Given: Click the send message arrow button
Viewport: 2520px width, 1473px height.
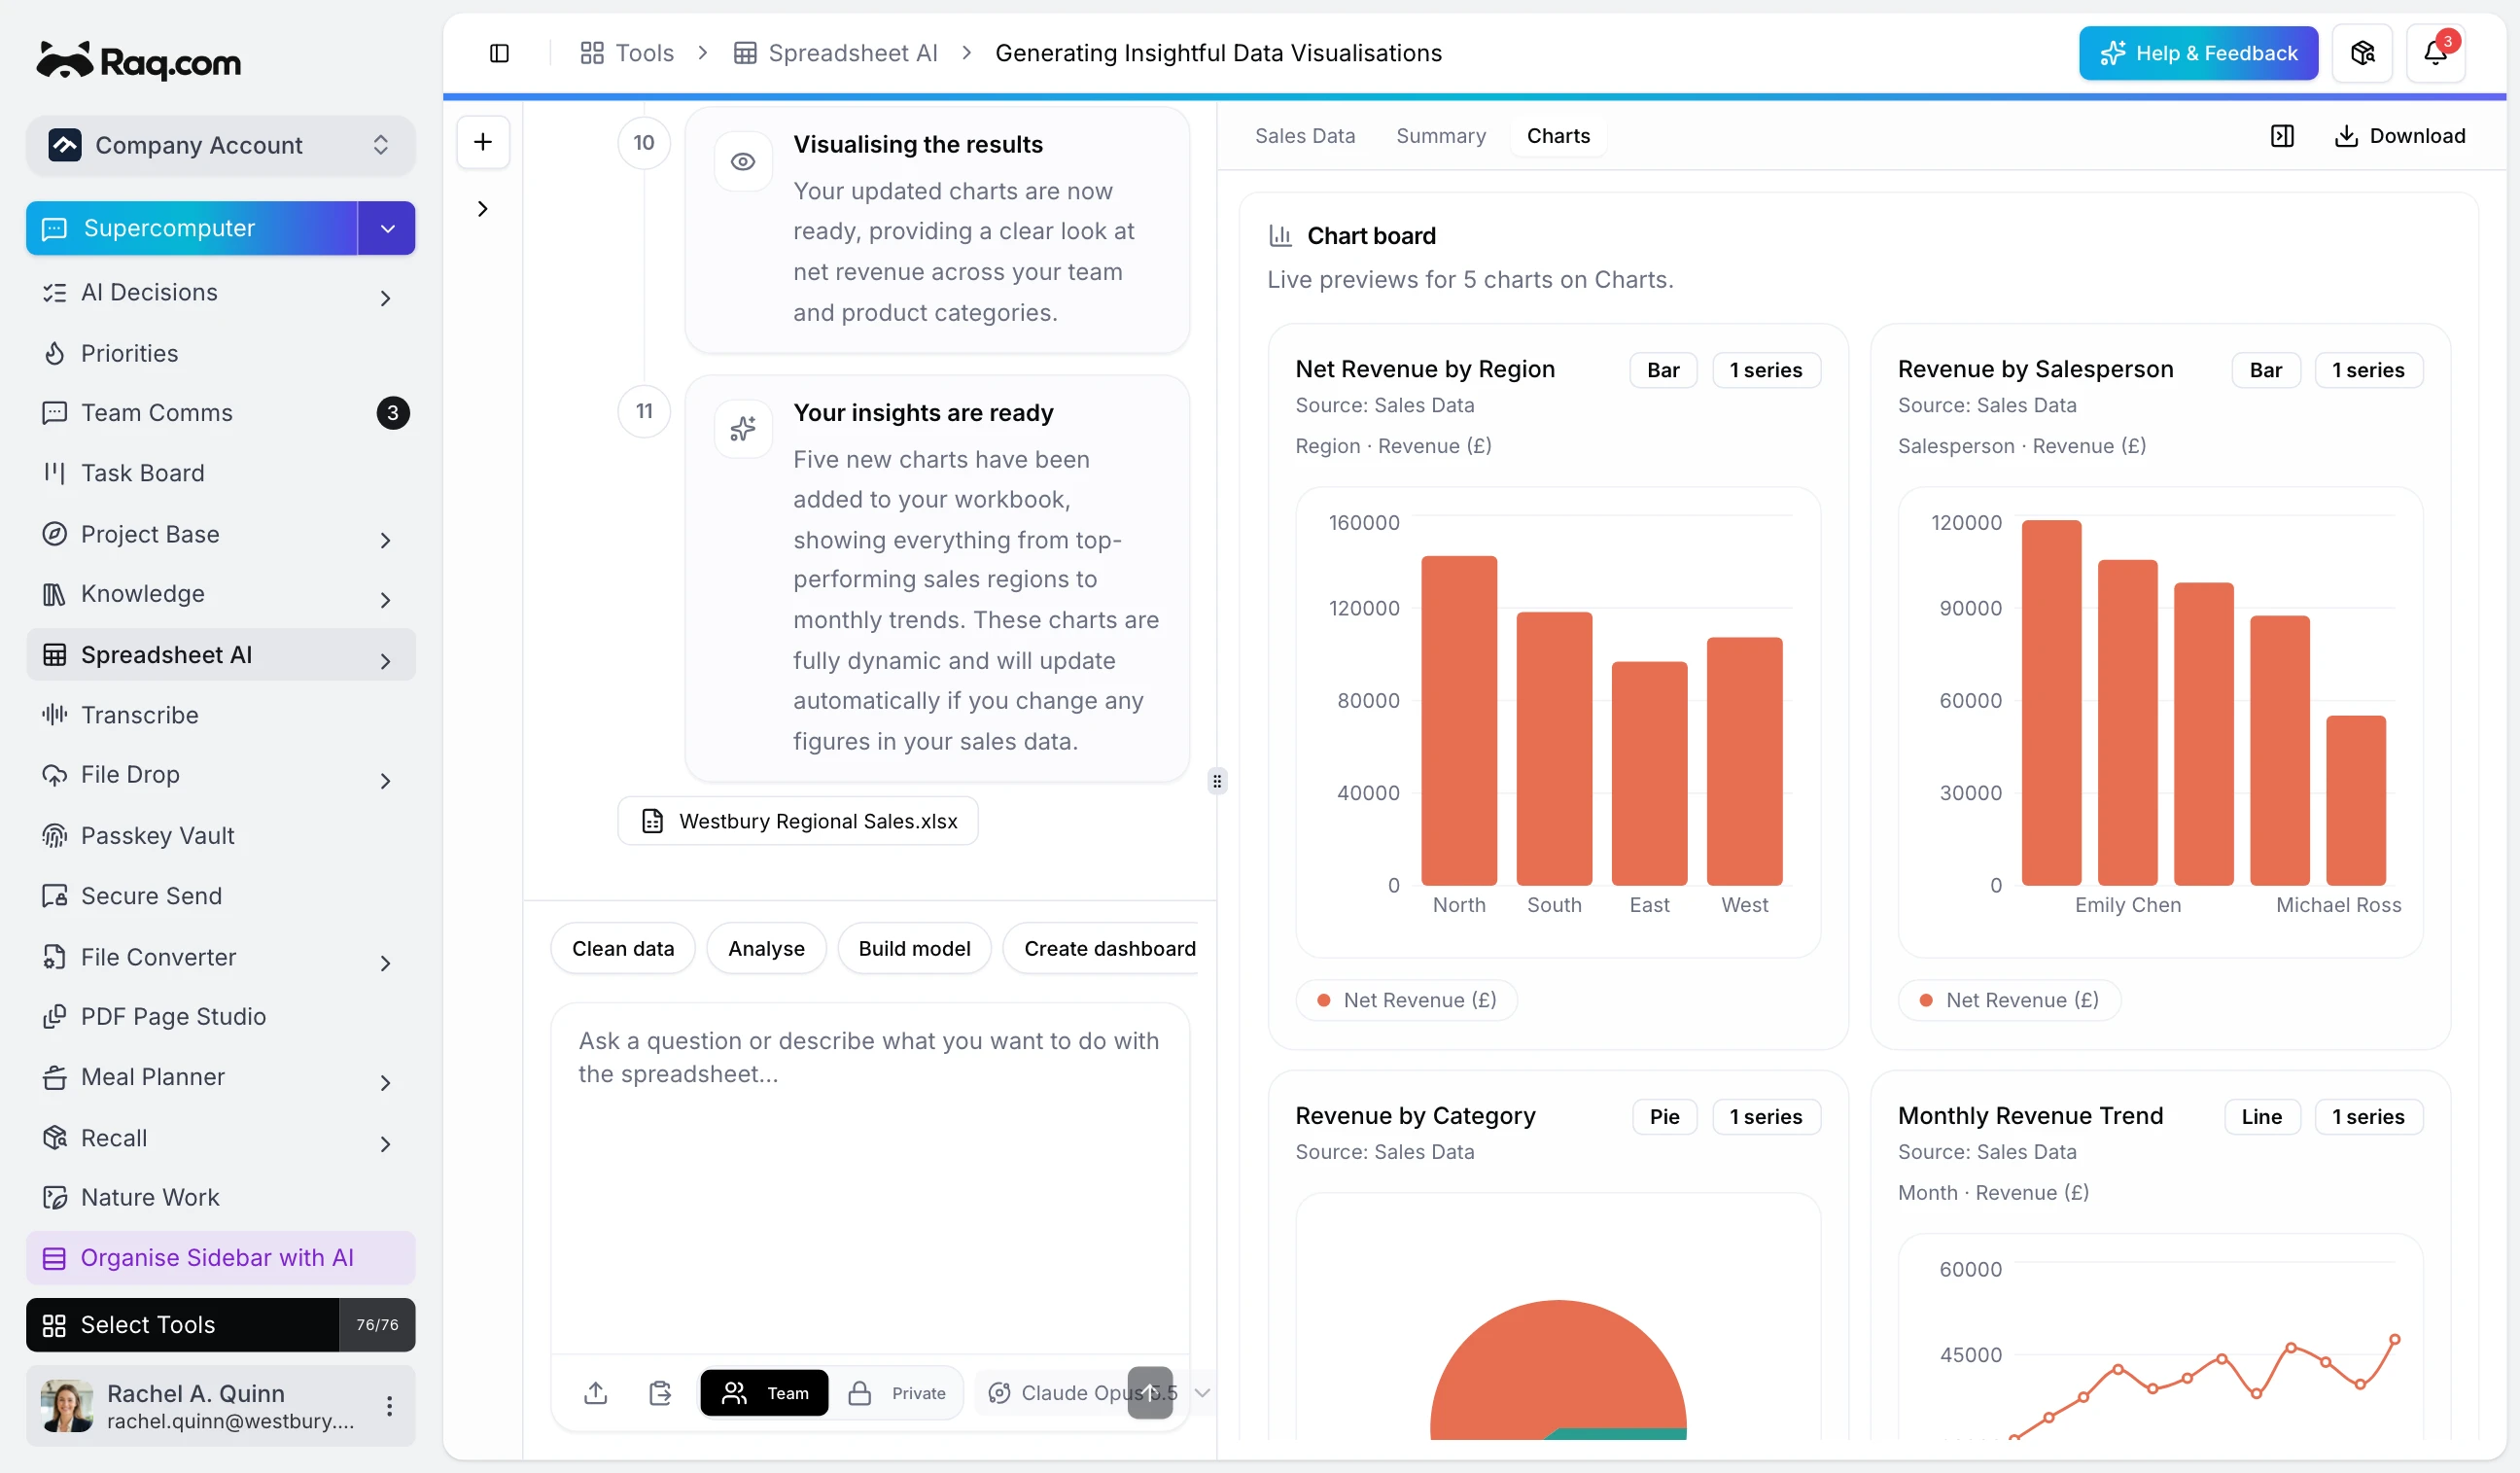Looking at the screenshot, I should click(1150, 1393).
